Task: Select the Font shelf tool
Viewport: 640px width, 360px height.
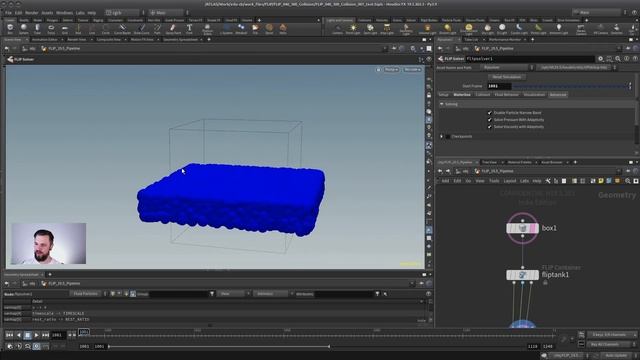Action: (x=189, y=29)
